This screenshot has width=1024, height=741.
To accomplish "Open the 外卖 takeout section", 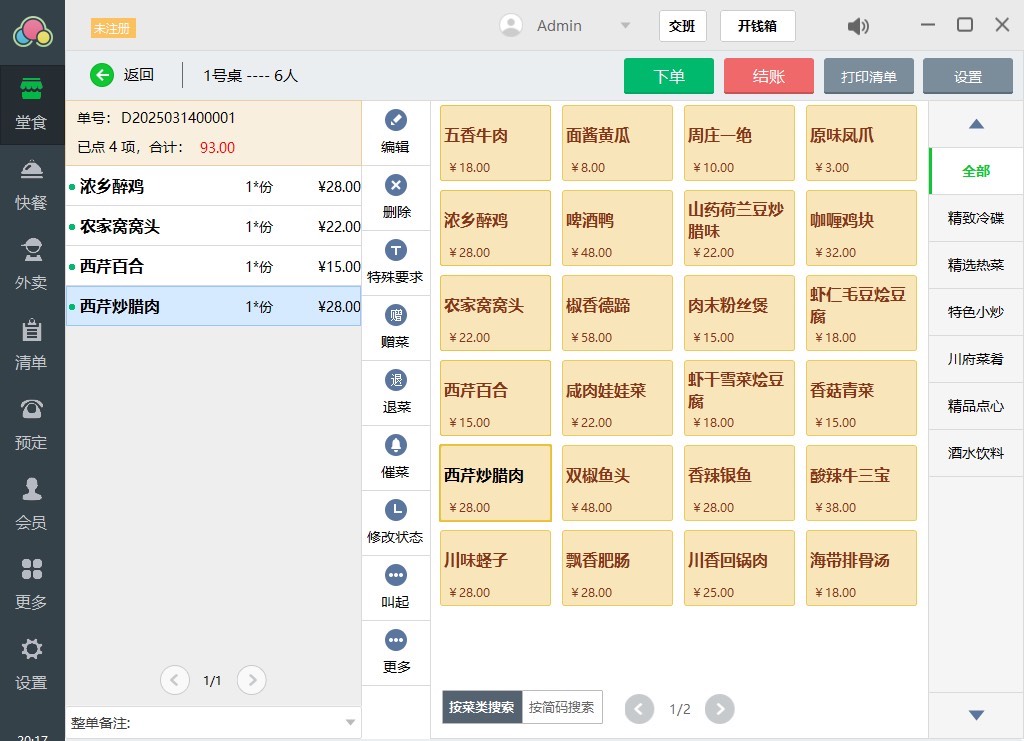I will [31, 265].
